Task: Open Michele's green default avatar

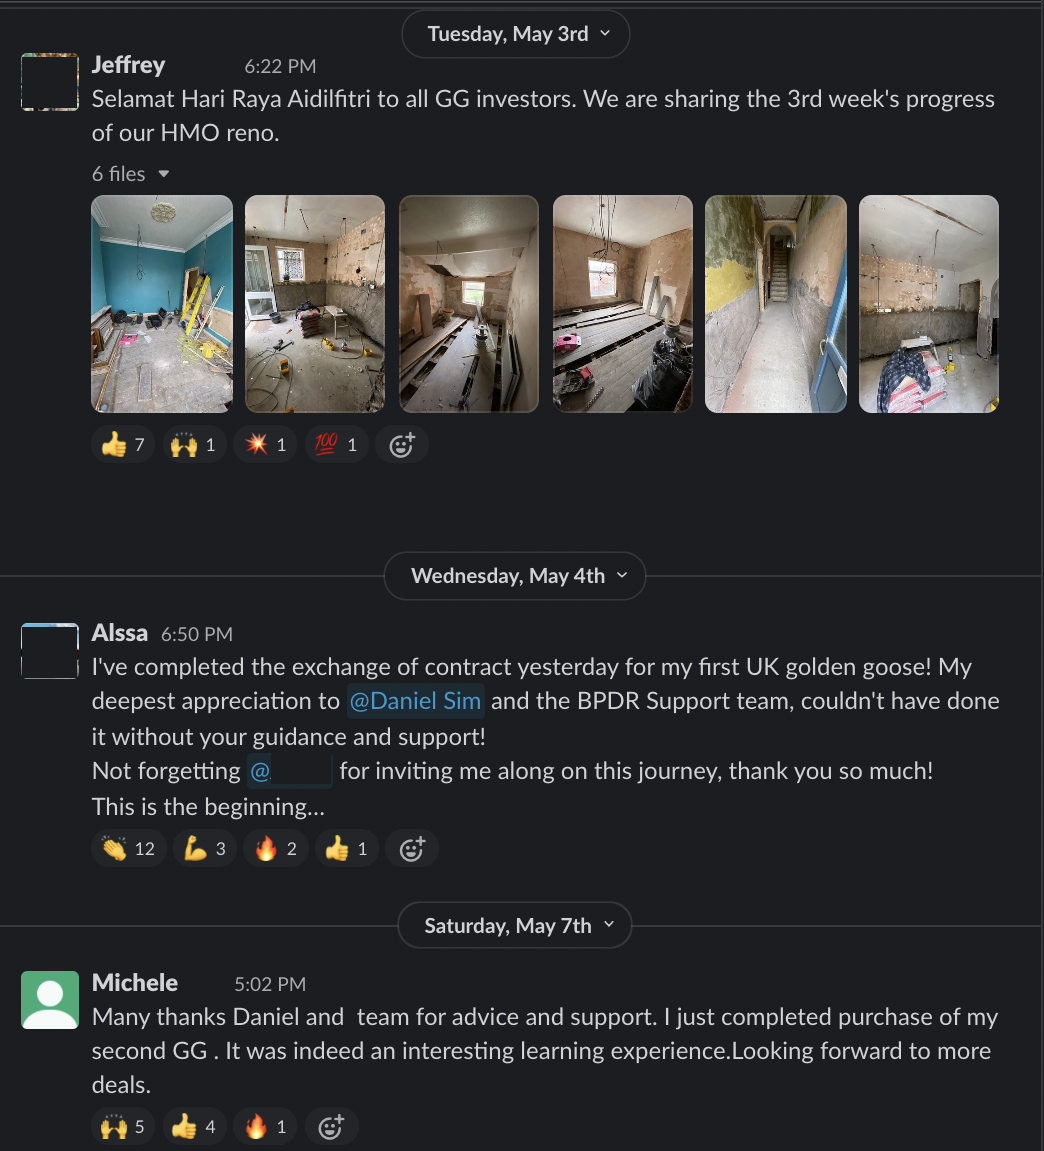Action: pyautogui.click(x=50, y=1000)
